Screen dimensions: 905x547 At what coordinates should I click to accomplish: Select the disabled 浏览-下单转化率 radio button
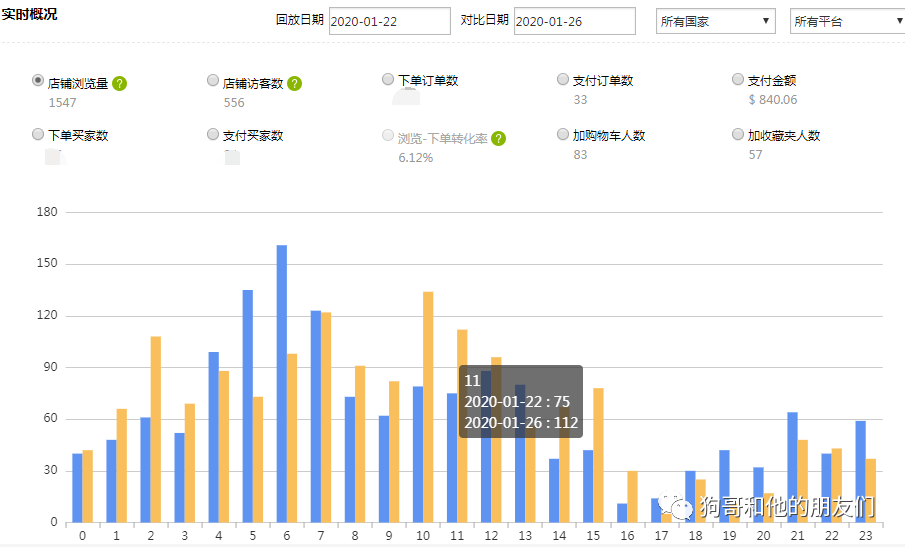(388, 135)
